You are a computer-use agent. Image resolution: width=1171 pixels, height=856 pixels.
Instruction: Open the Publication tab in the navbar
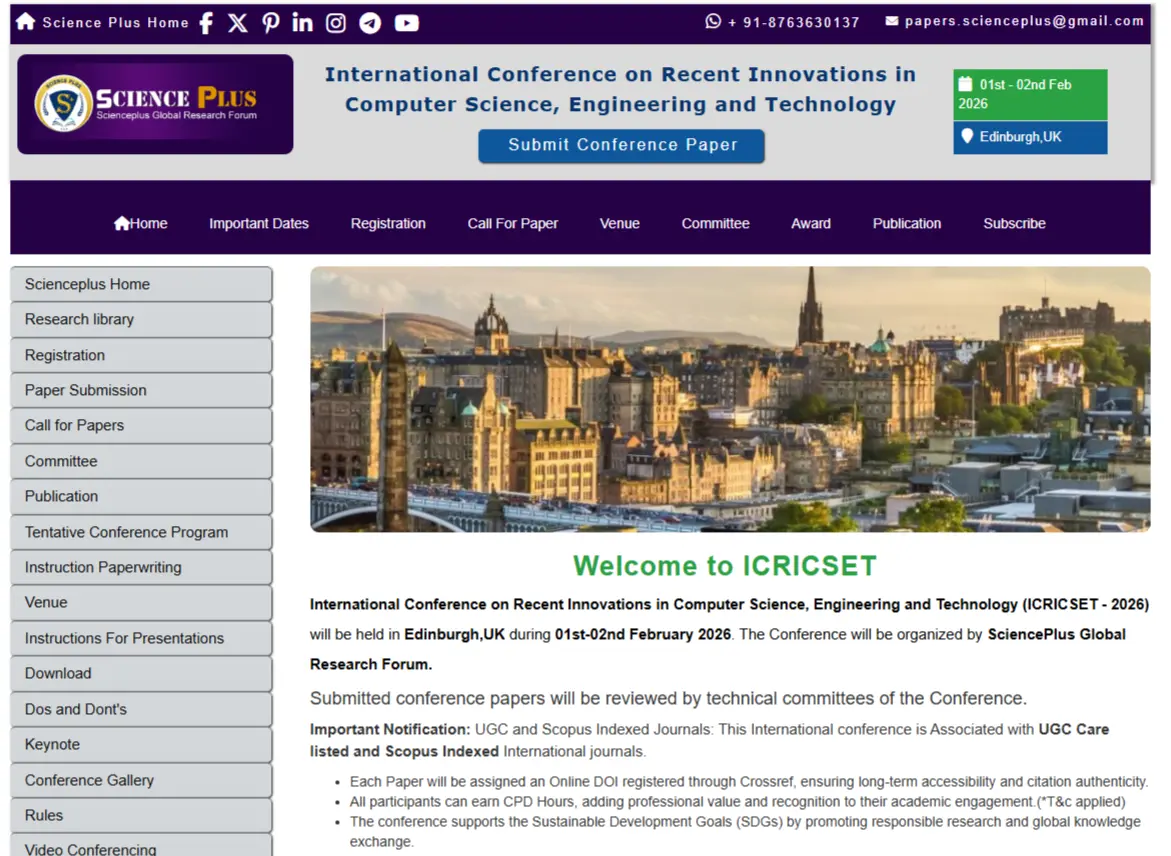(x=906, y=223)
